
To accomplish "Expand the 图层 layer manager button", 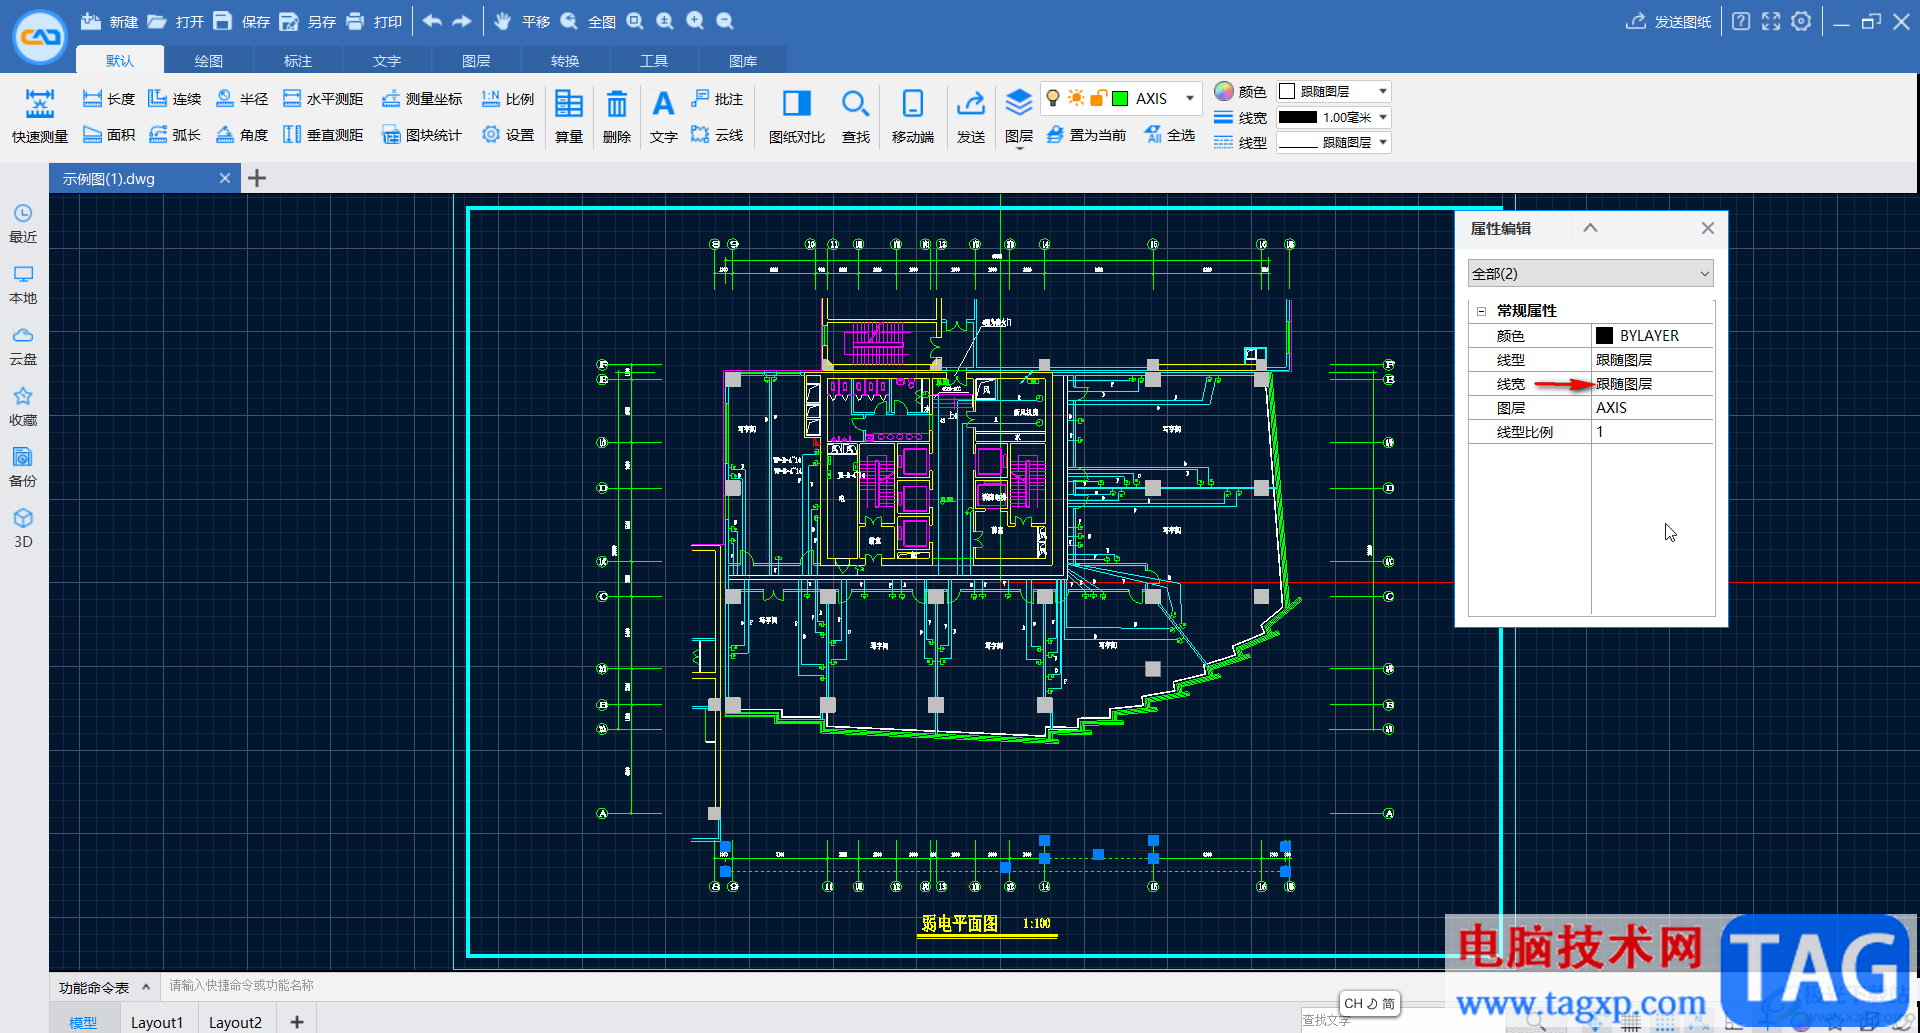I will pyautogui.click(x=1019, y=116).
